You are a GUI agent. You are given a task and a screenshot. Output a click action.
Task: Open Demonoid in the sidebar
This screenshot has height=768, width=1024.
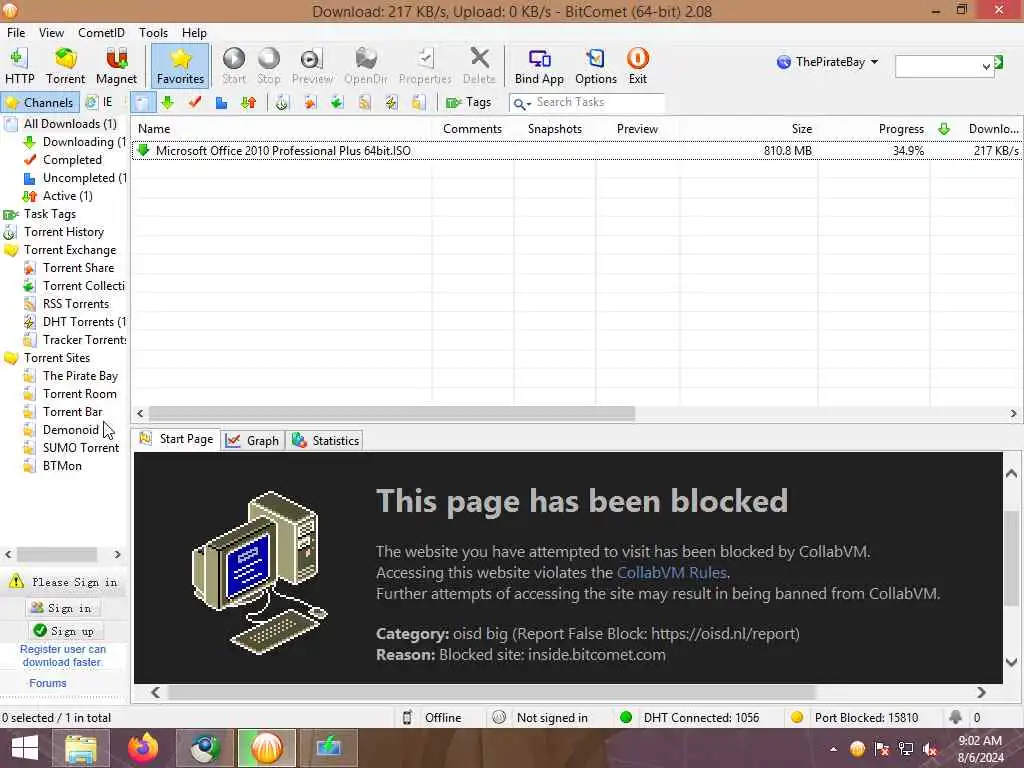coord(71,430)
